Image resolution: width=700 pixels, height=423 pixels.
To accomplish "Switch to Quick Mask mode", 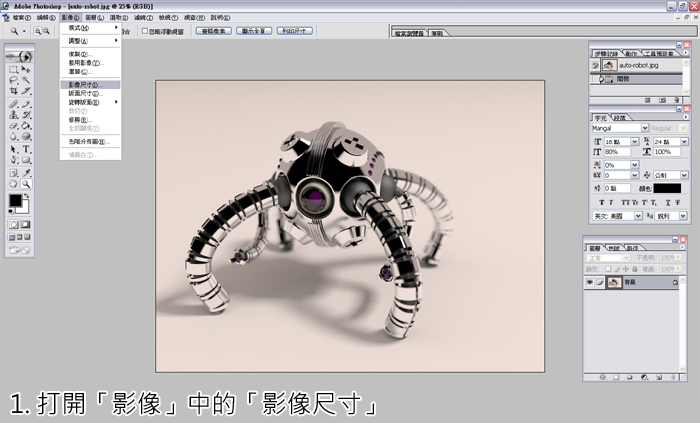I will coord(25,224).
